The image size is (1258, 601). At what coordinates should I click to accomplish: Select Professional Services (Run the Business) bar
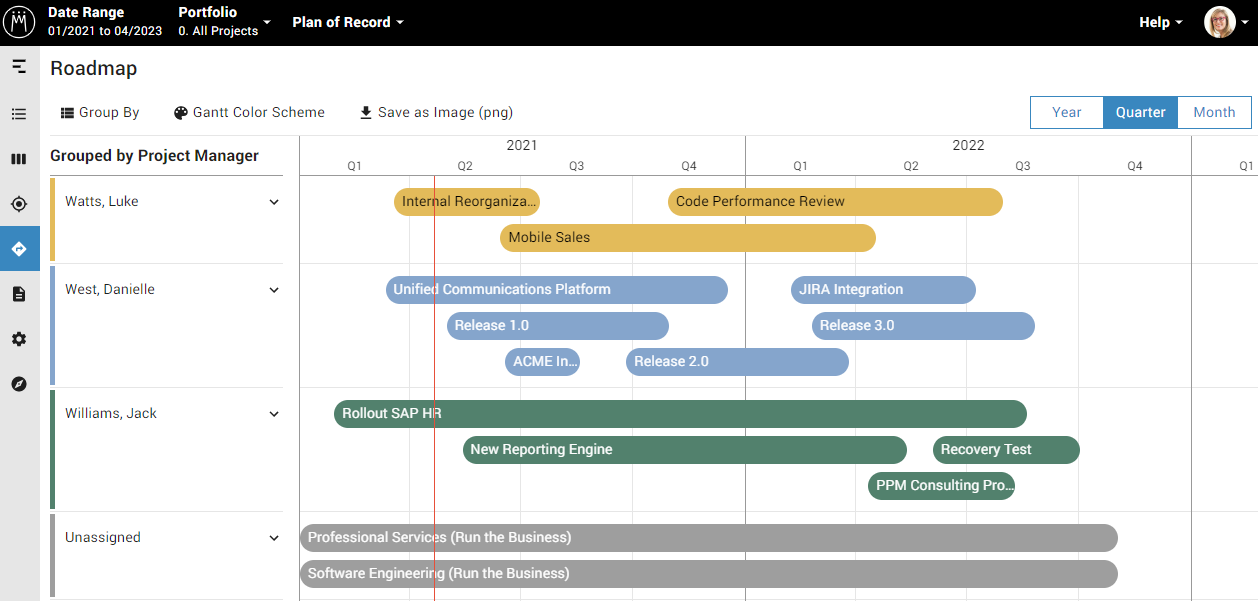709,538
